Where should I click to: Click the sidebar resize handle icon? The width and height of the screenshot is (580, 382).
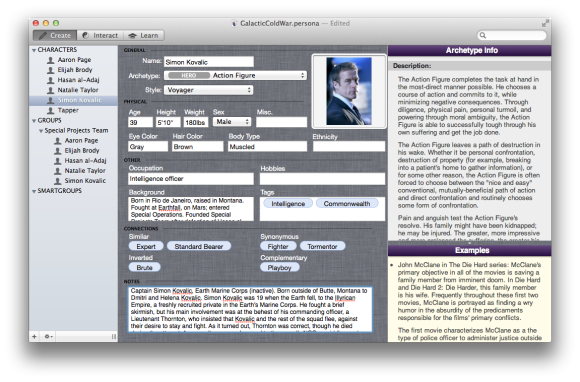coord(114,336)
